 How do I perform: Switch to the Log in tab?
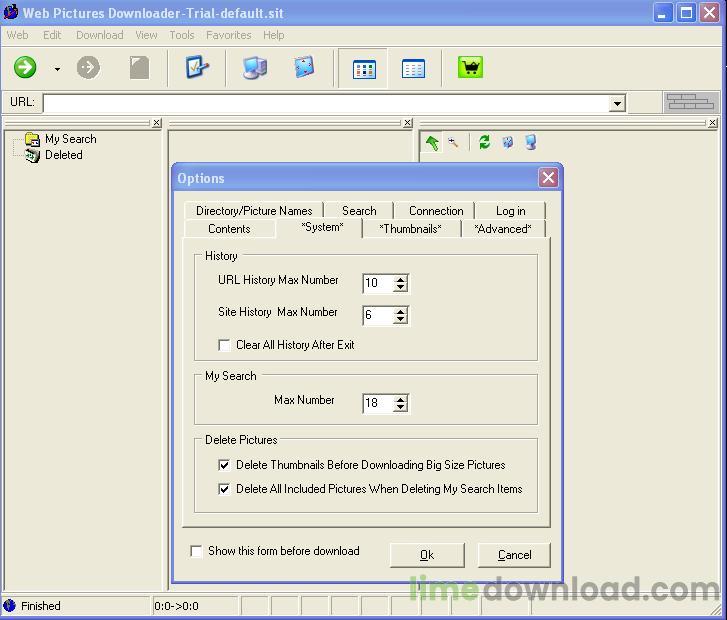point(510,211)
